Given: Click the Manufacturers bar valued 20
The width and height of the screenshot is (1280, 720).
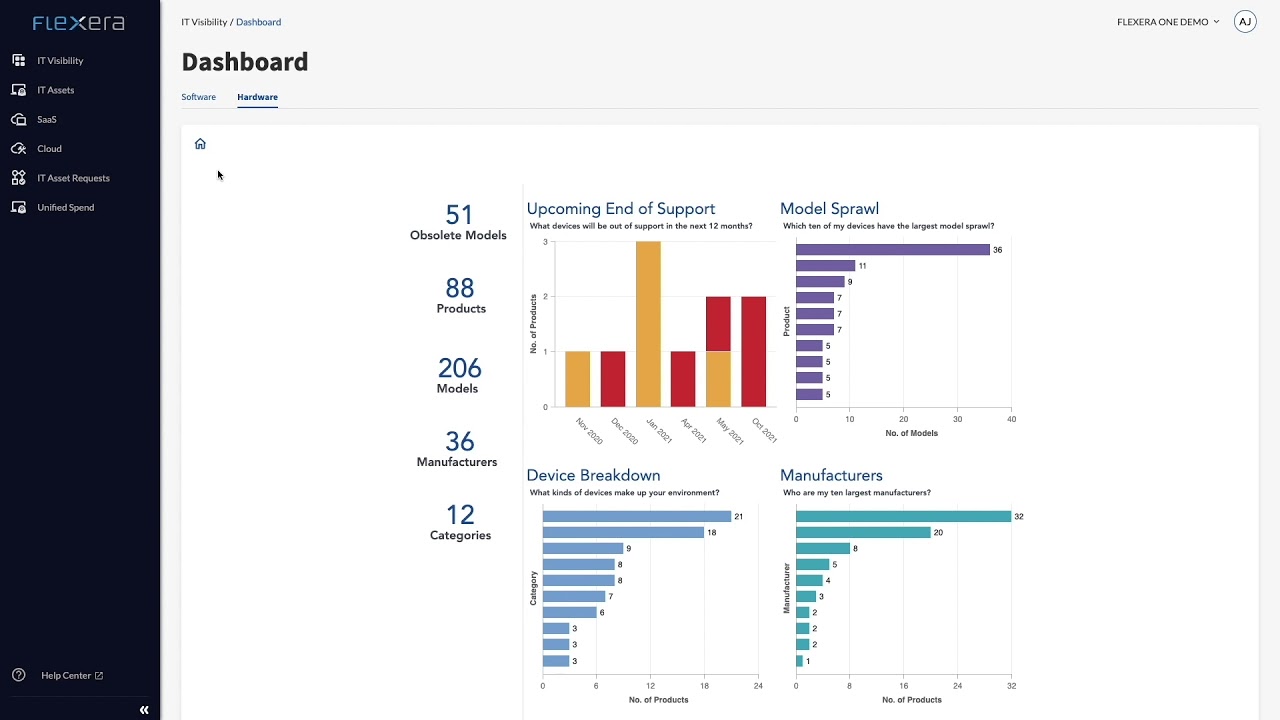Looking at the screenshot, I should point(863,532).
